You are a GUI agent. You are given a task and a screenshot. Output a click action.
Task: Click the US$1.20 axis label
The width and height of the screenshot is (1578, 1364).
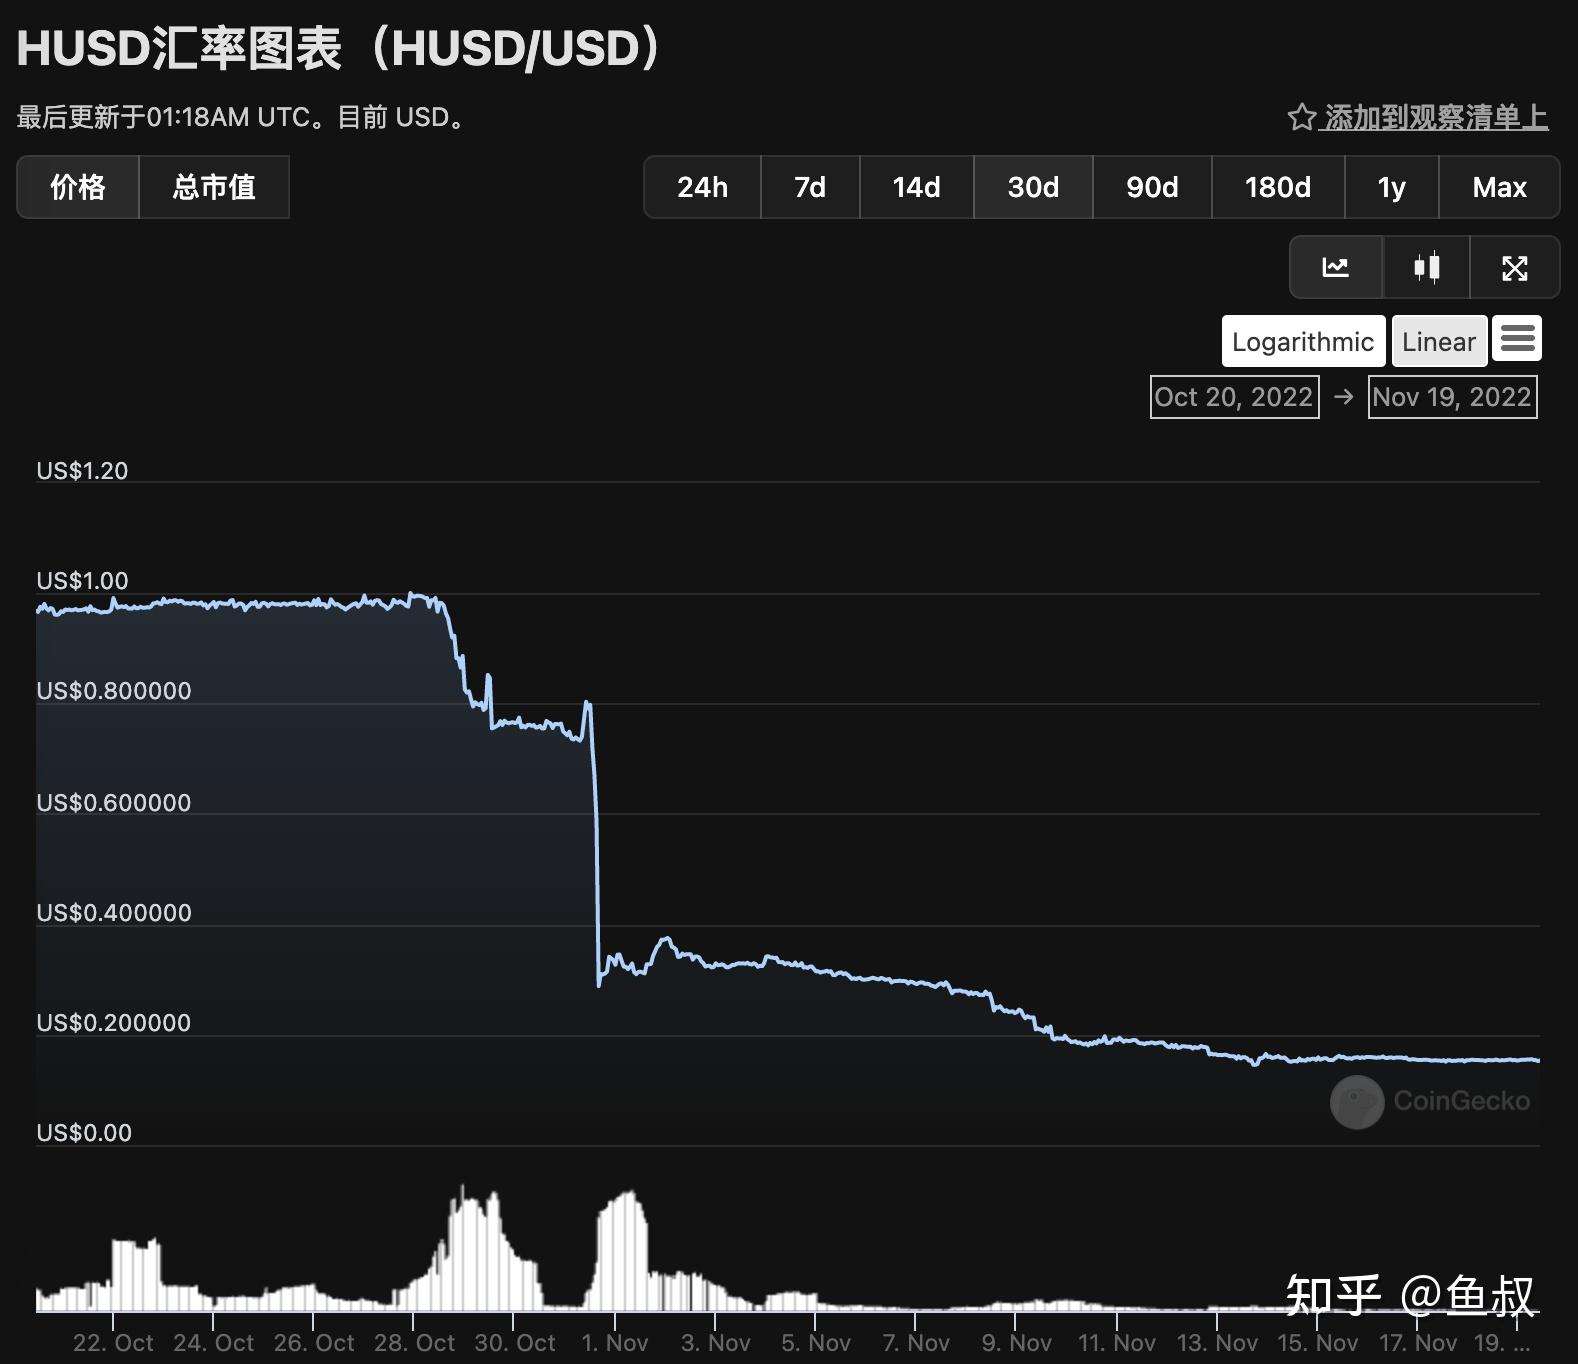(x=82, y=471)
